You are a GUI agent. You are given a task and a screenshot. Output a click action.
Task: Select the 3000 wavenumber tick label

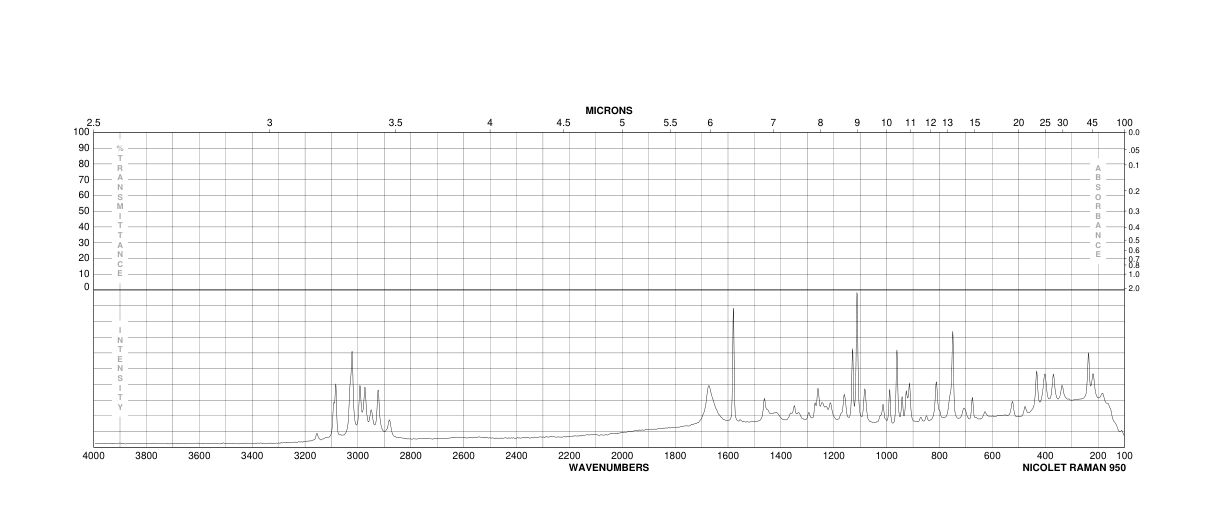(358, 456)
